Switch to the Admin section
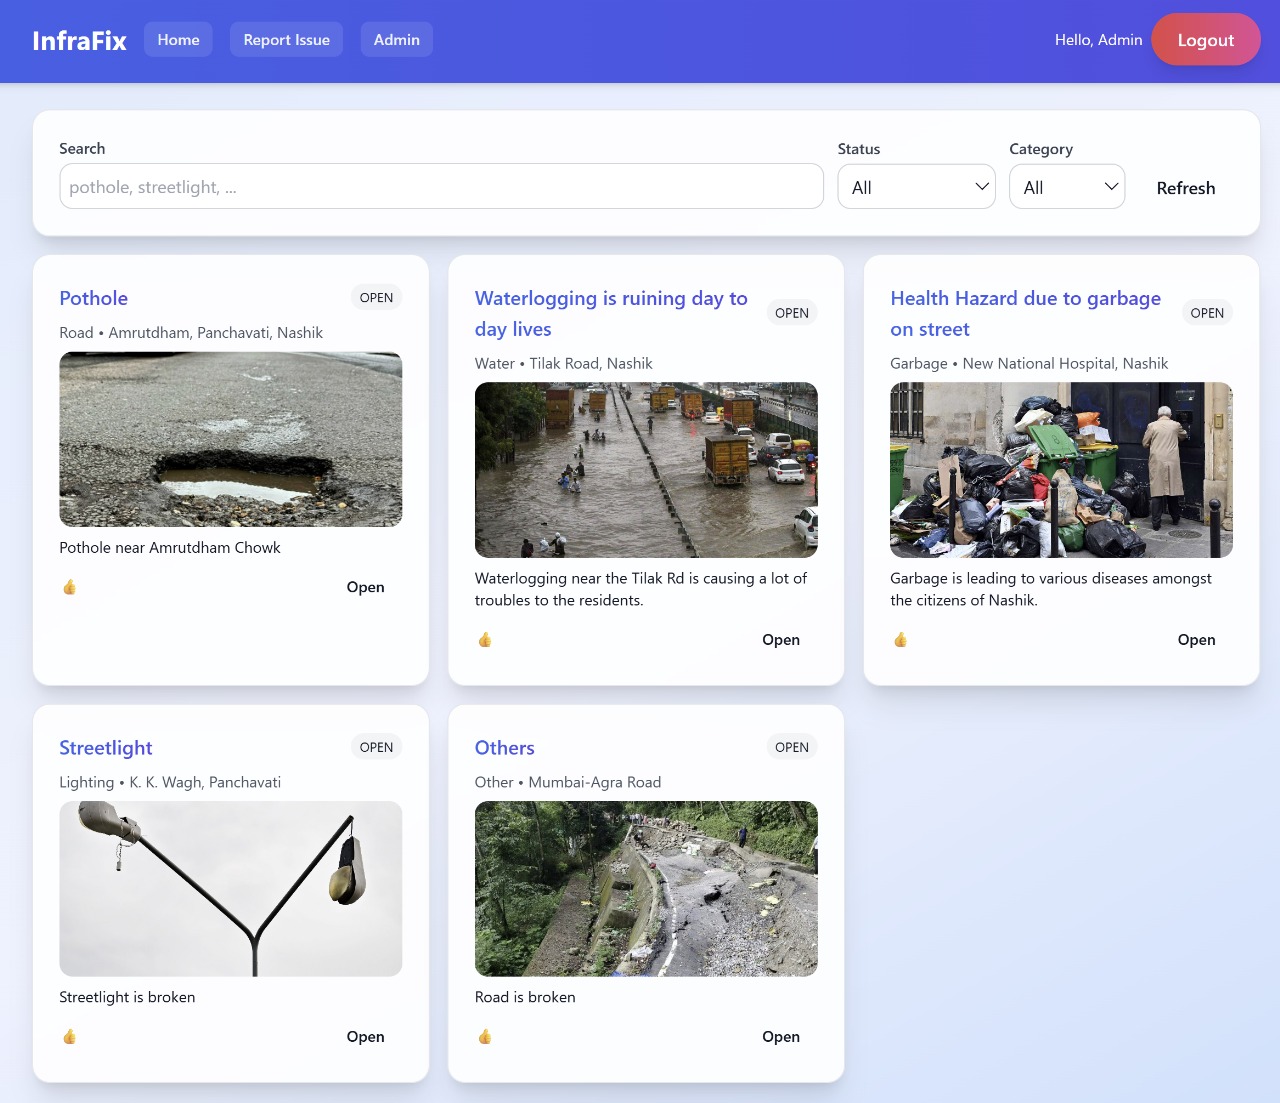Image resolution: width=1280 pixels, height=1103 pixels. coord(396,40)
